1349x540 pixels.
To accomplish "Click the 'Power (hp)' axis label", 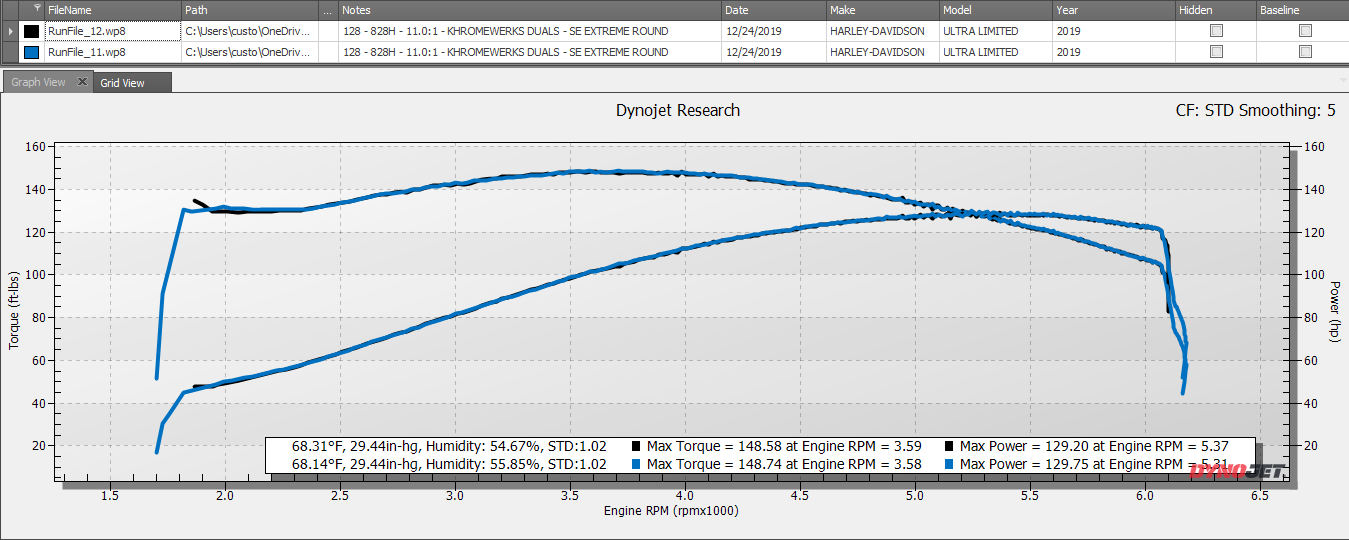I will pyautogui.click(x=1334, y=311).
